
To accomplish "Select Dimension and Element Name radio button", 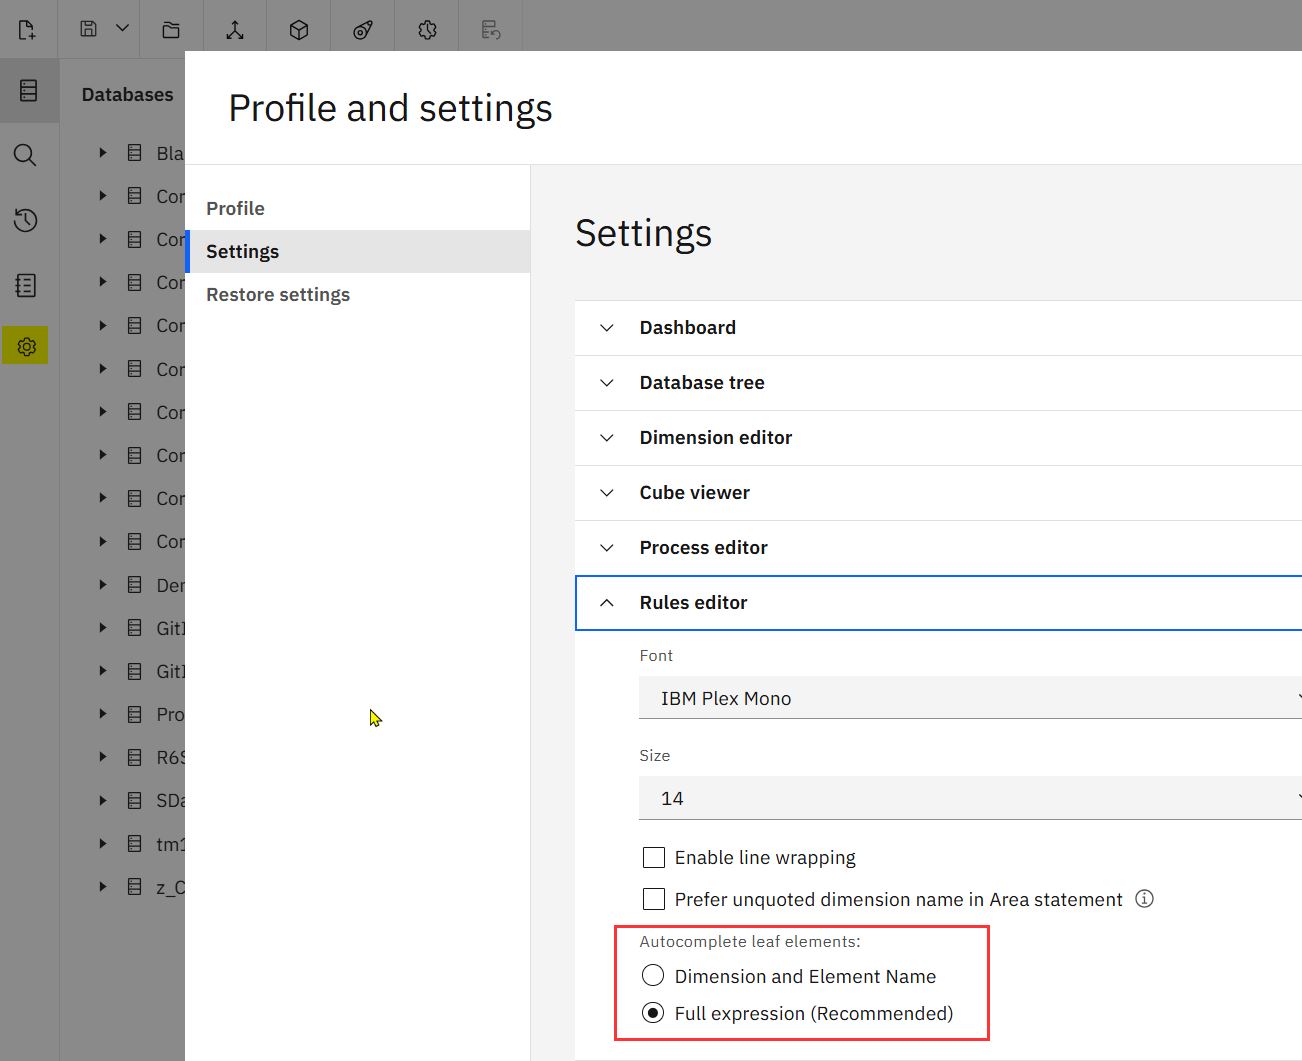I will tap(653, 975).
